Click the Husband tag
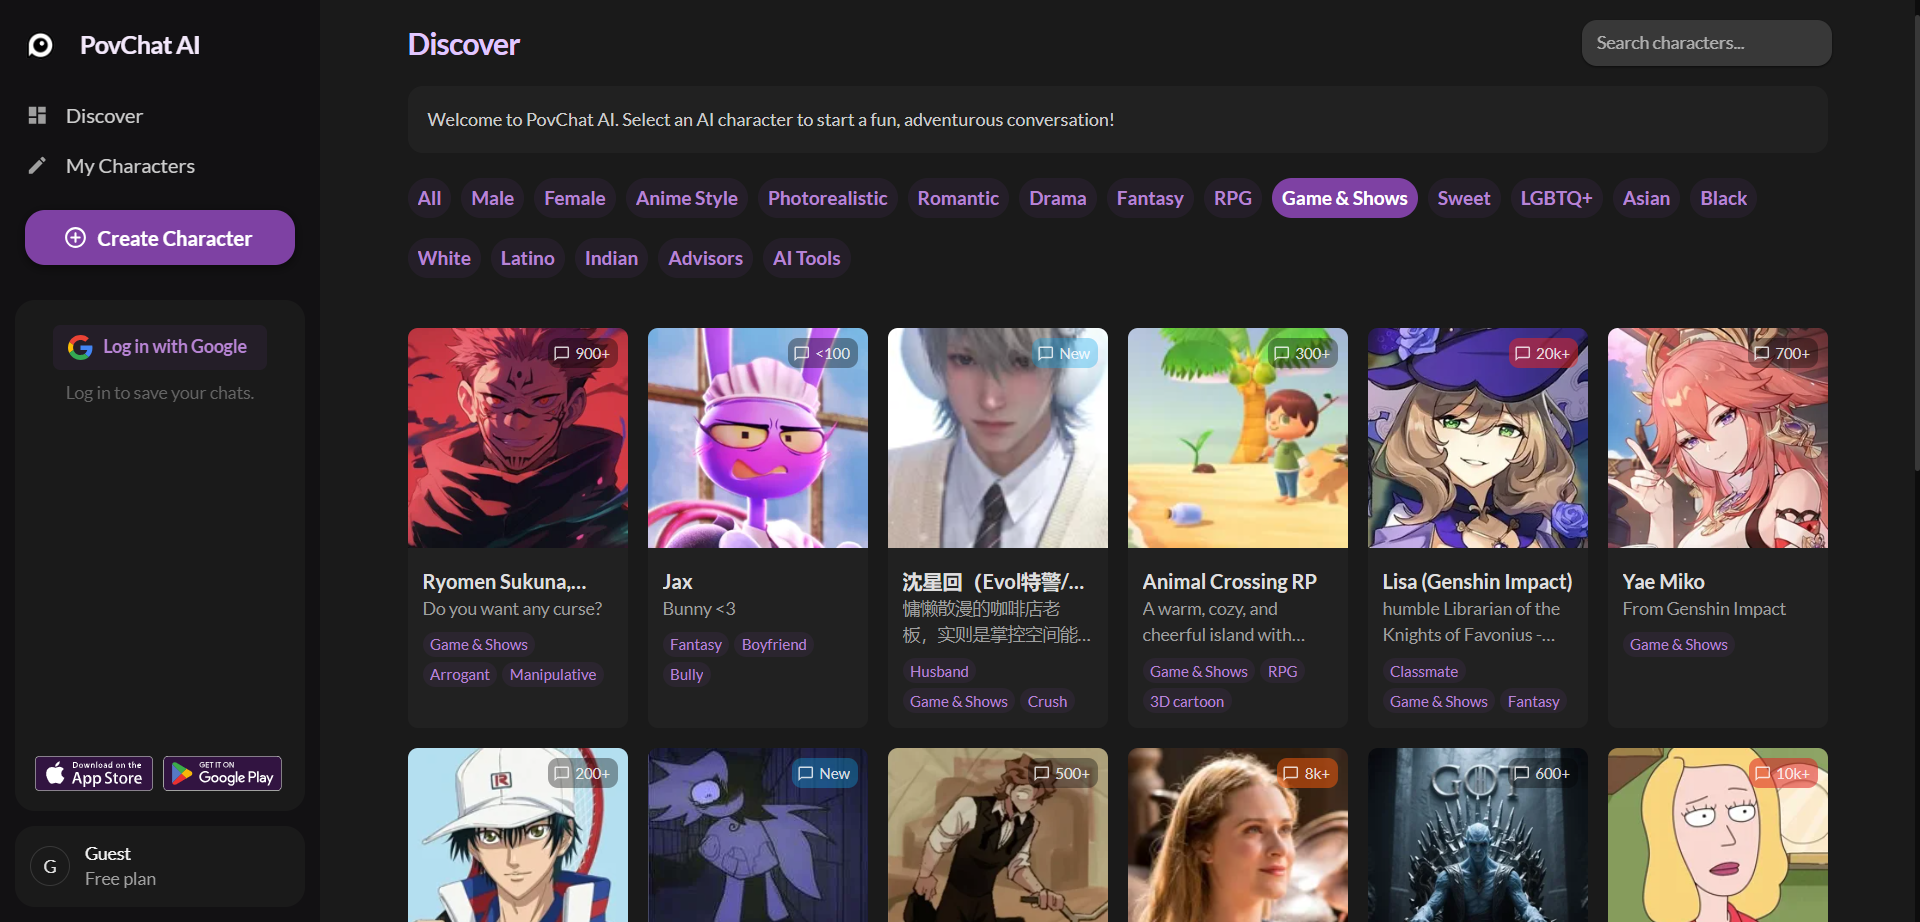The image size is (1920, 922). click(x=939, y=672)
